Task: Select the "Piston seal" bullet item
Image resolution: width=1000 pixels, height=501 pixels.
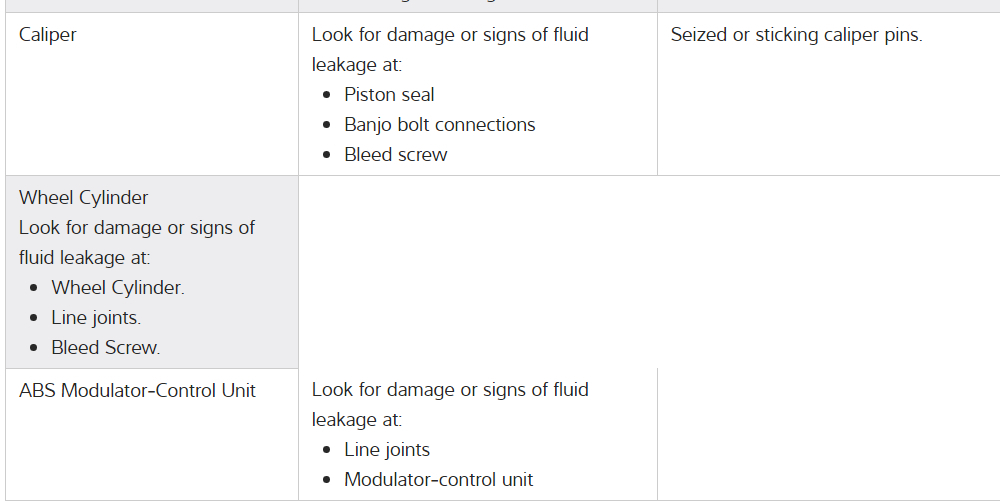Action: coord(389,95)
